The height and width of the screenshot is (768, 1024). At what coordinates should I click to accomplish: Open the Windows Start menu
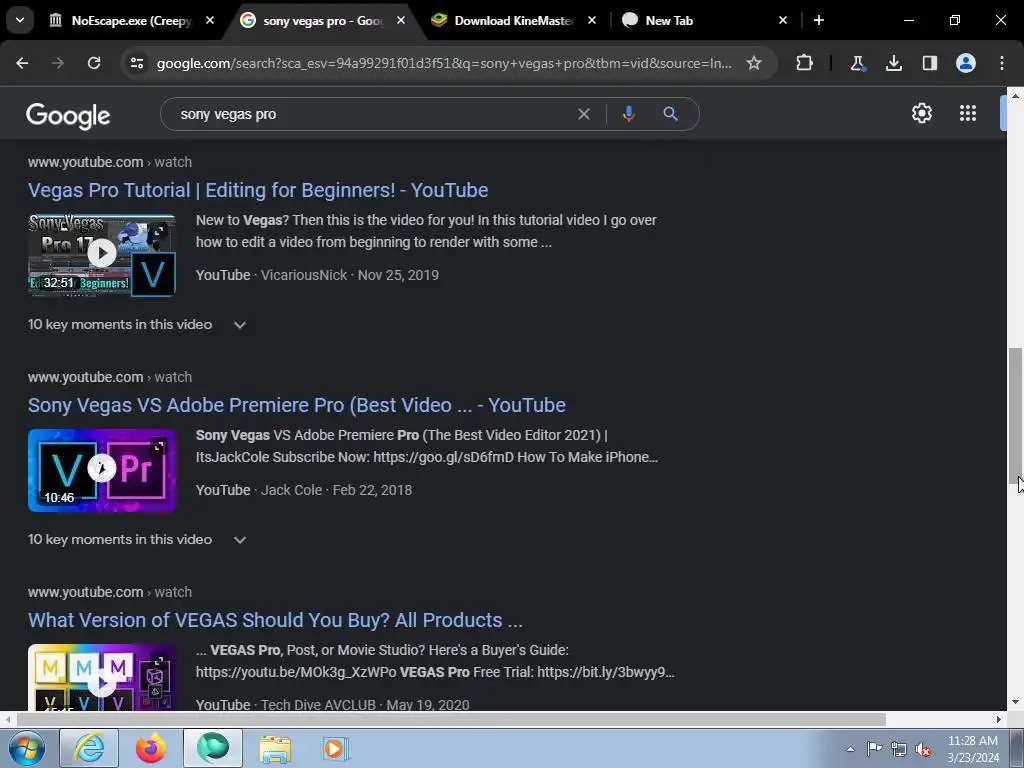(27, 748)
